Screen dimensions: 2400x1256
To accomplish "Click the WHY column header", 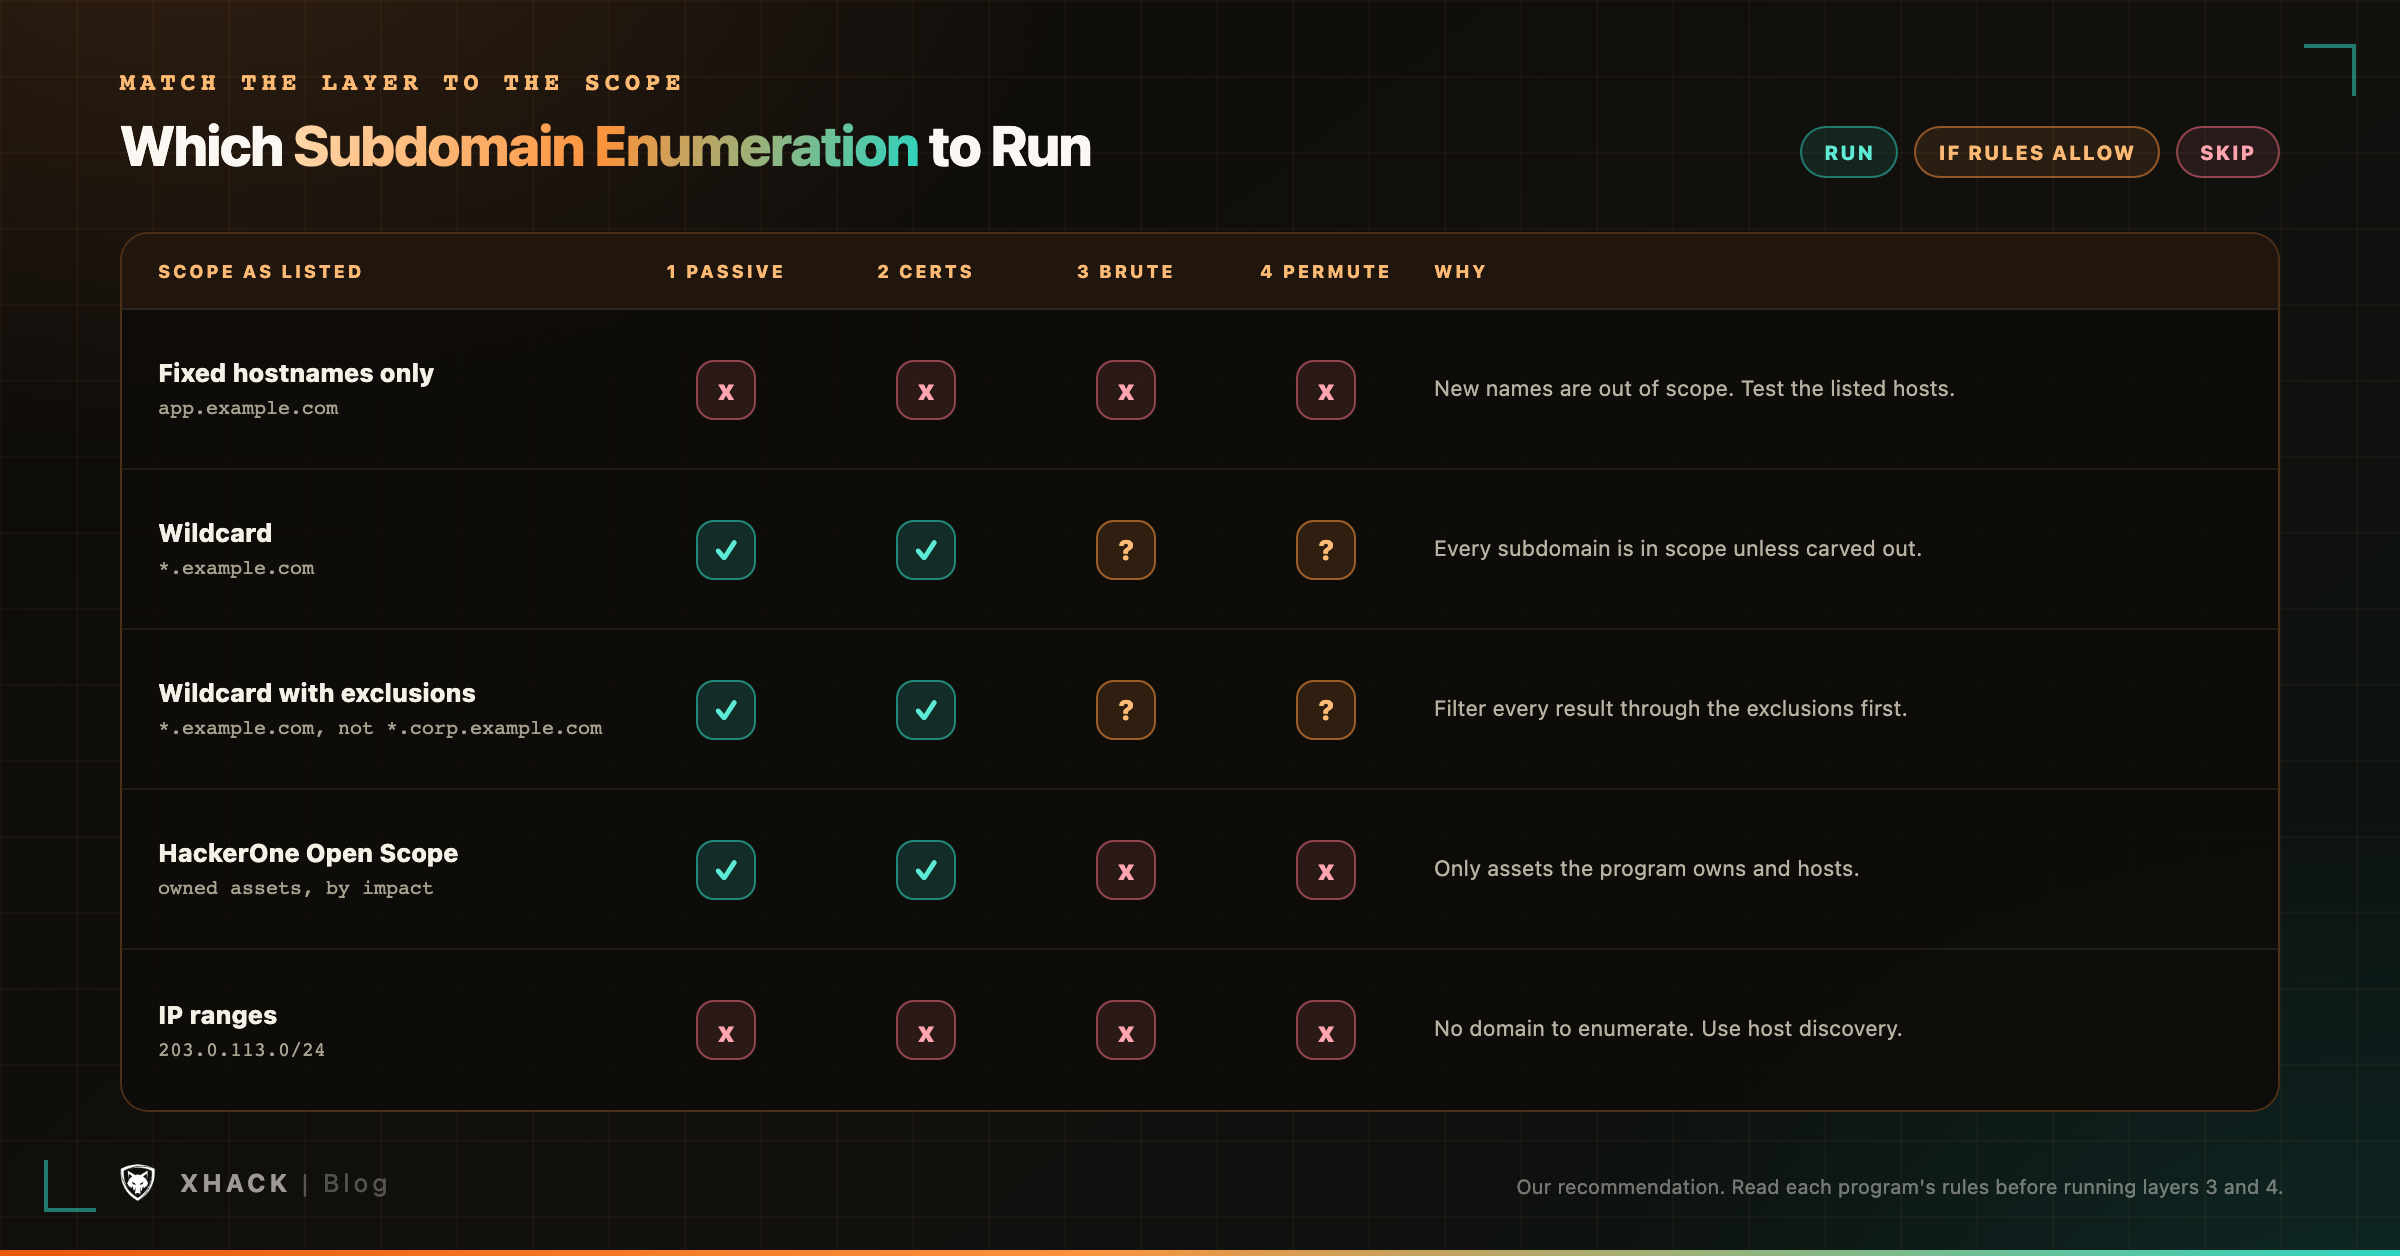I will [x=1461, y=272].
